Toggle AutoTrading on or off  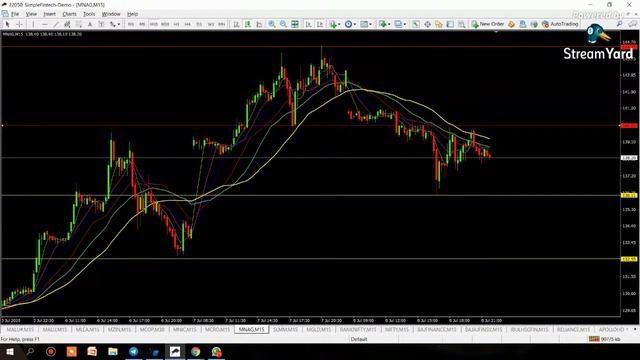point(560,24)
